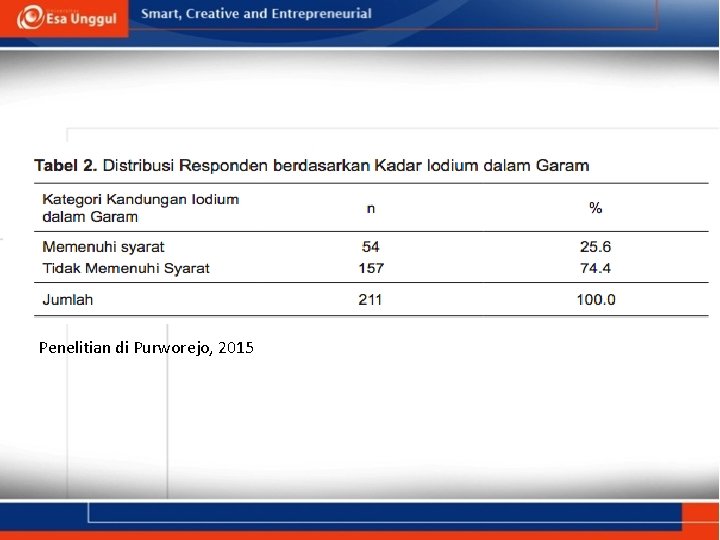Click the Penelitian di Purworejo, 2015 caption
This screenshot has height=540, width=720.
point(146,348)
